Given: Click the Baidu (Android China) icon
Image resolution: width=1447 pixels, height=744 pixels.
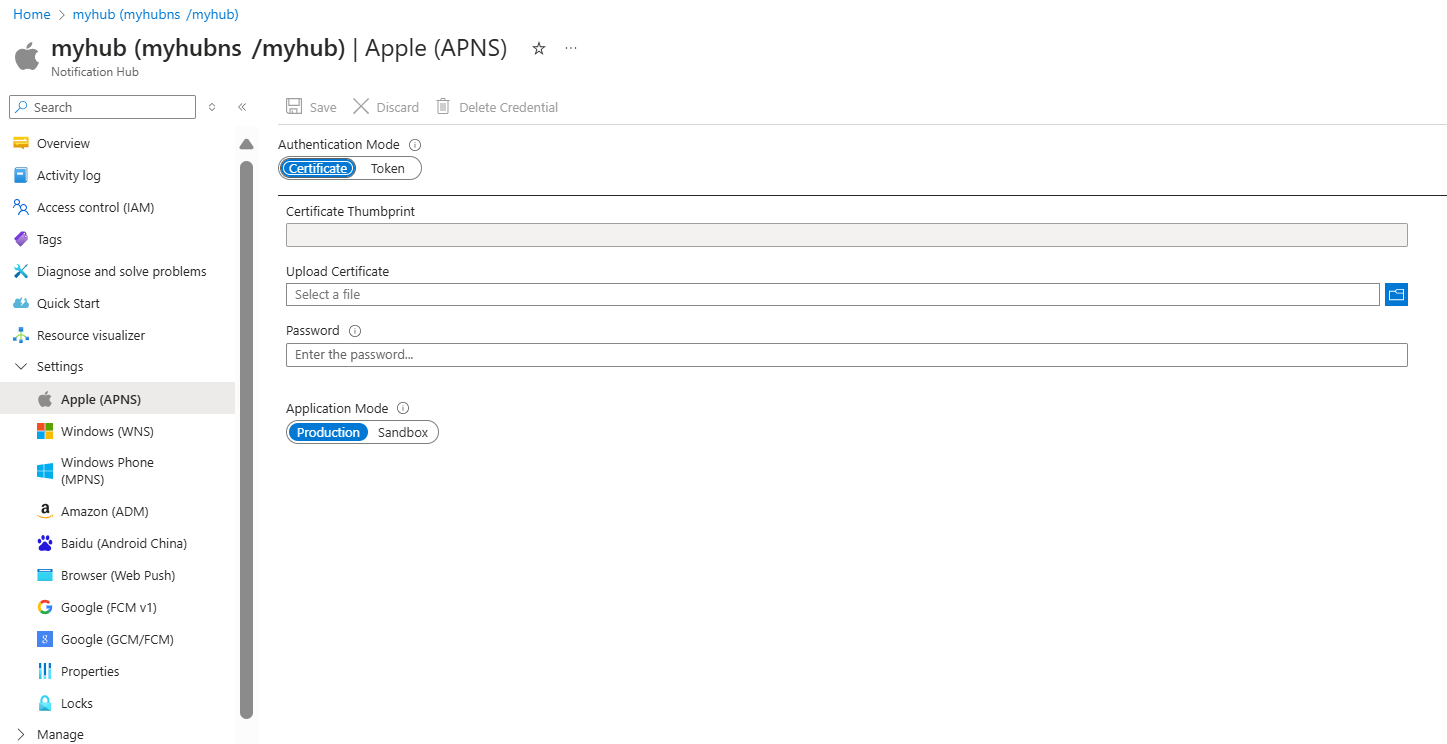Looking at the screenshot, I should (x=44, y=542).
